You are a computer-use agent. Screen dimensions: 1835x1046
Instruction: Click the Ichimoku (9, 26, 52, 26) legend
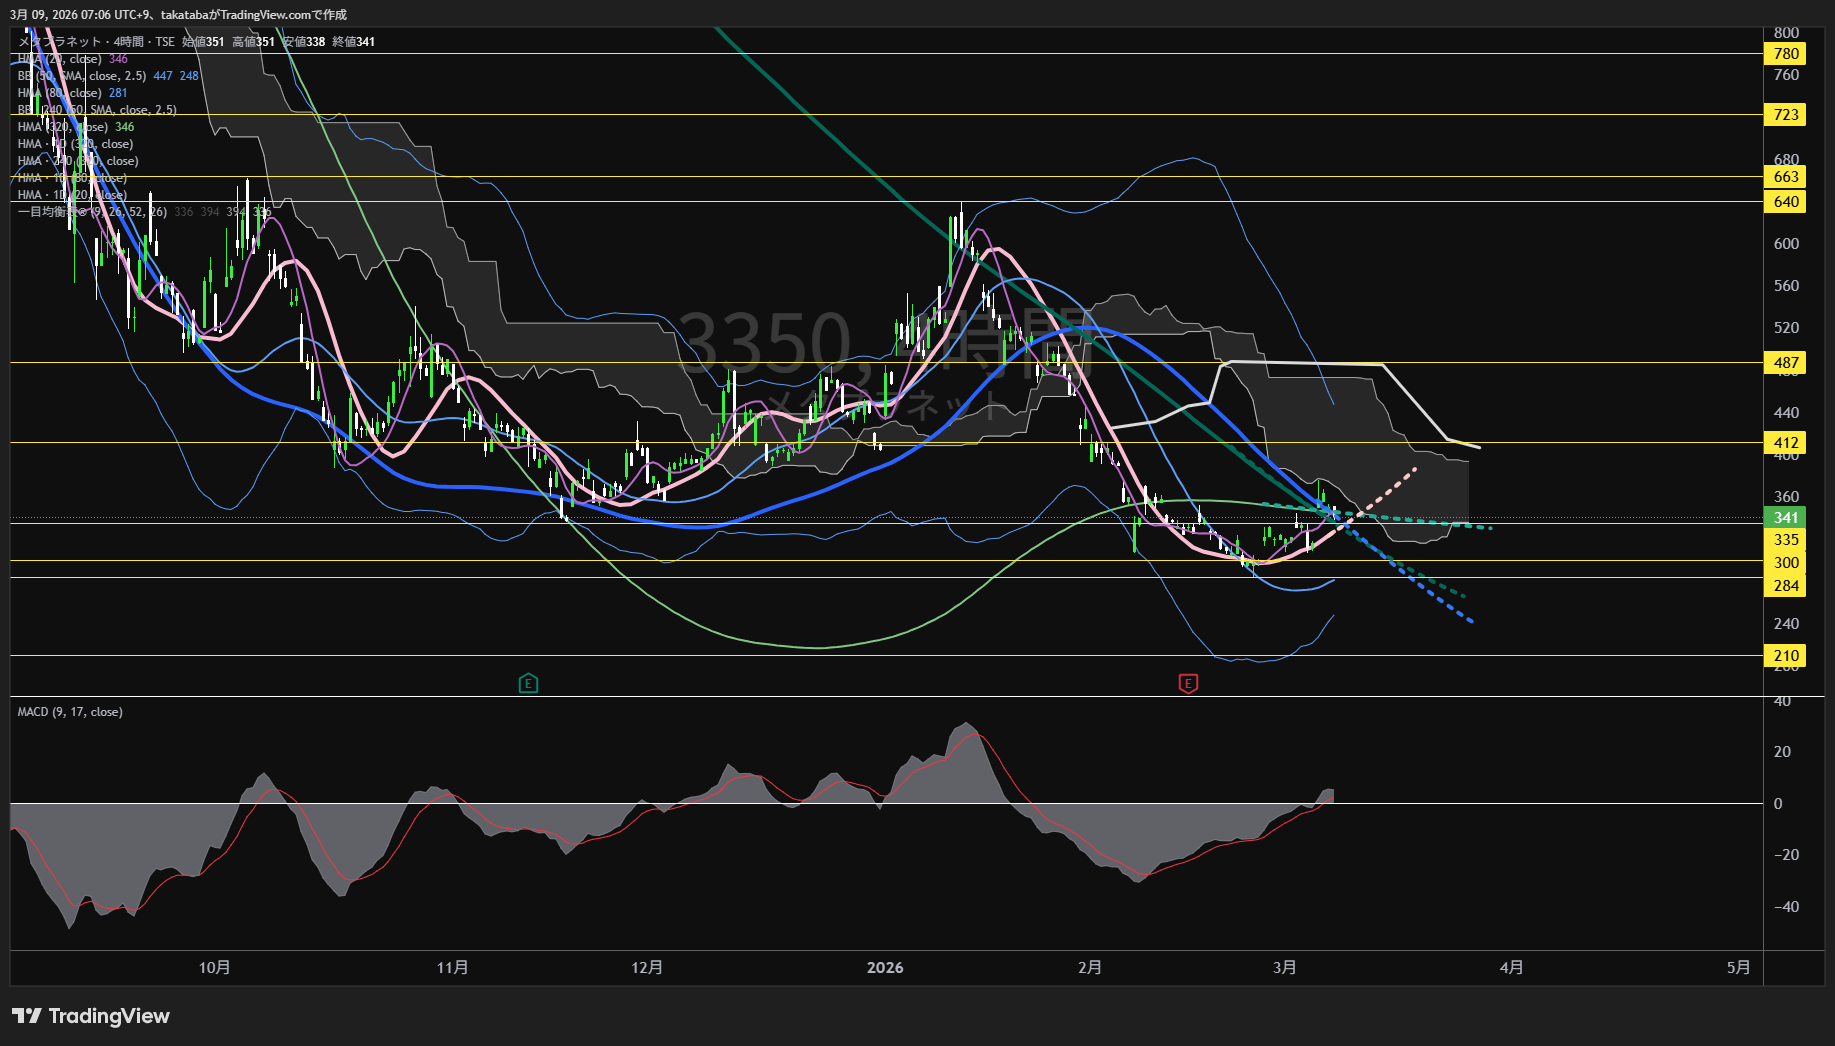(92, 212)
